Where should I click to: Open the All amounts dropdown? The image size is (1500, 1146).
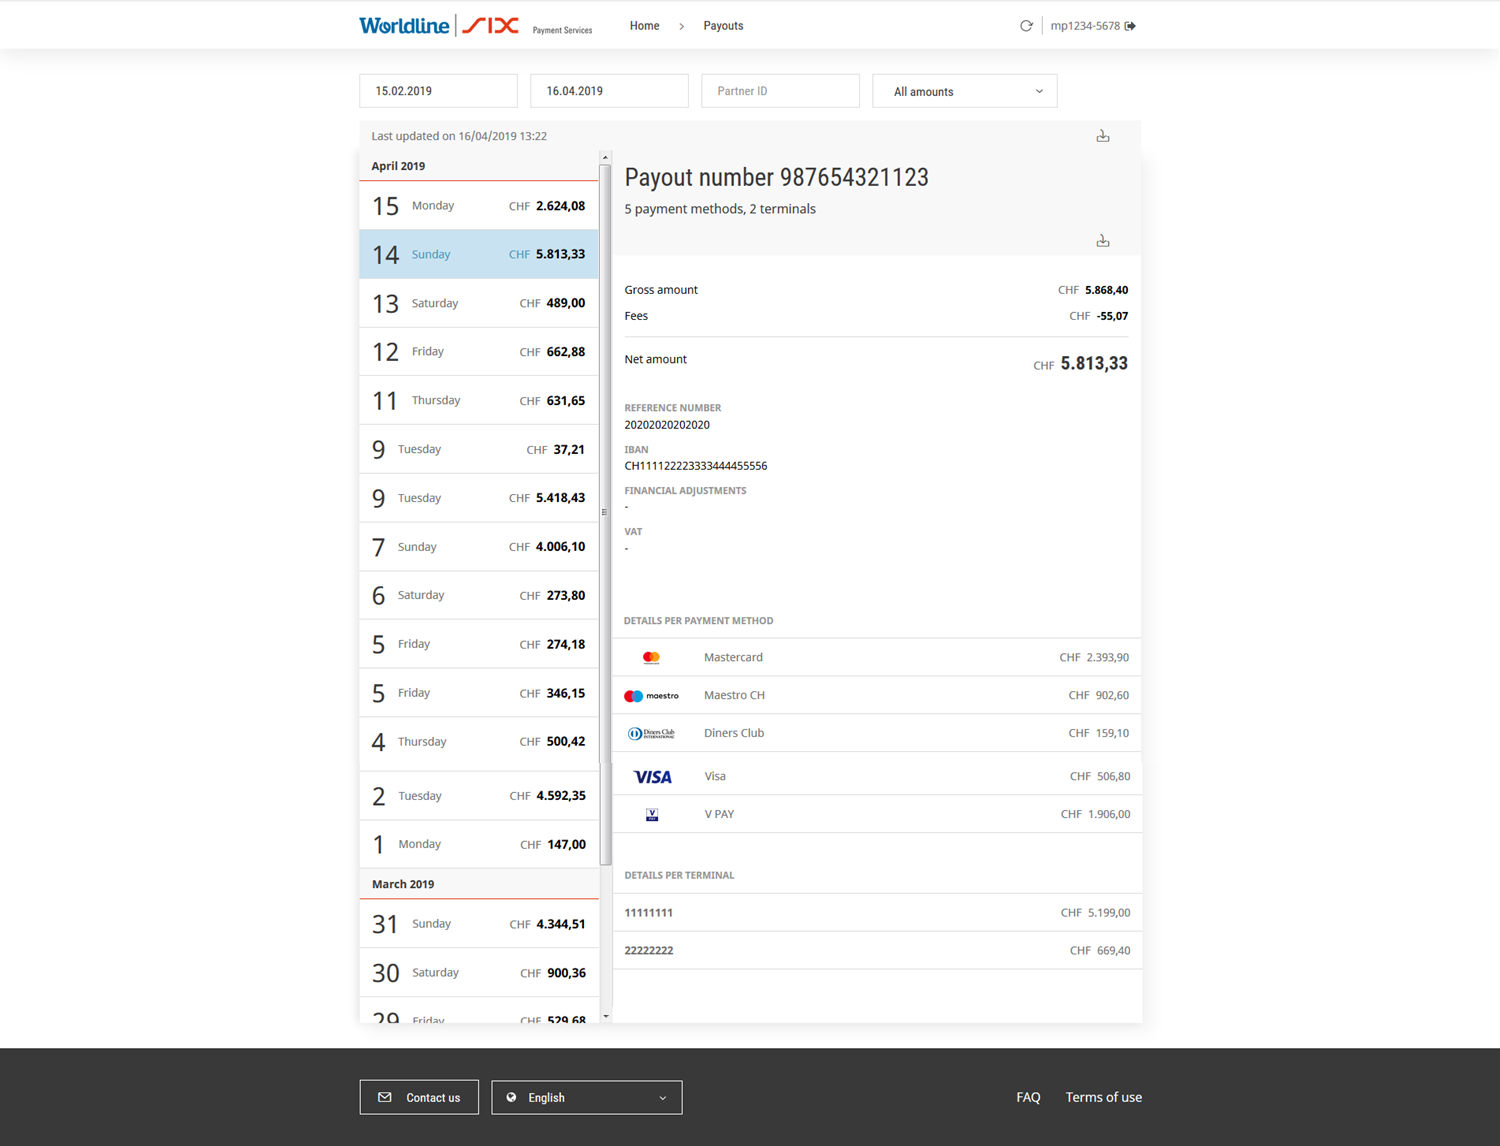(x=963, y=90)
